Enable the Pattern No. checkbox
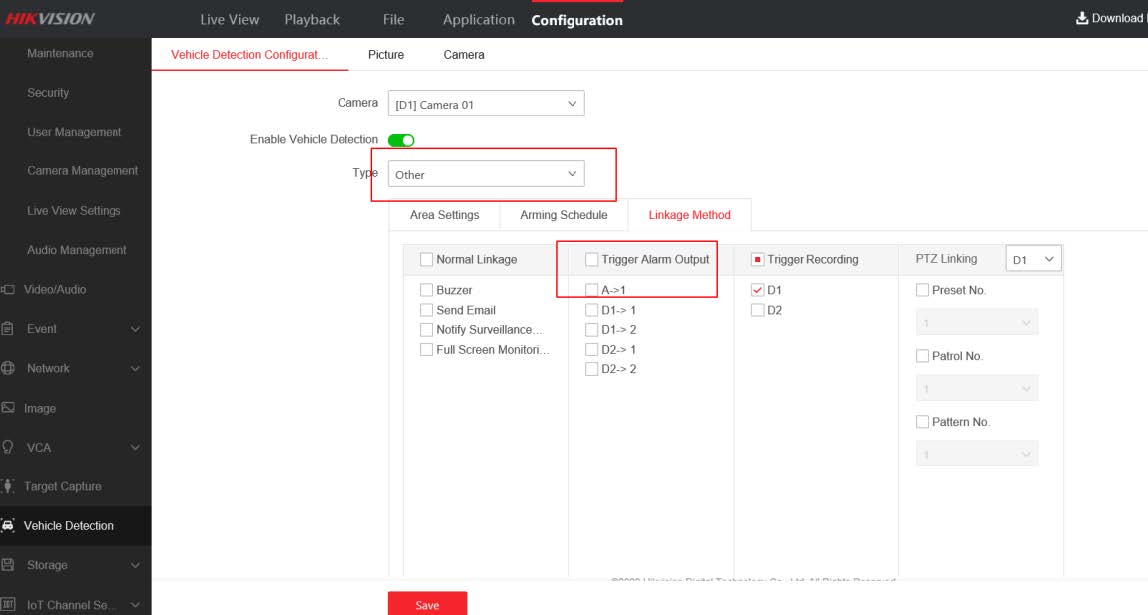1148x615 pixels. tap(922, 422)
